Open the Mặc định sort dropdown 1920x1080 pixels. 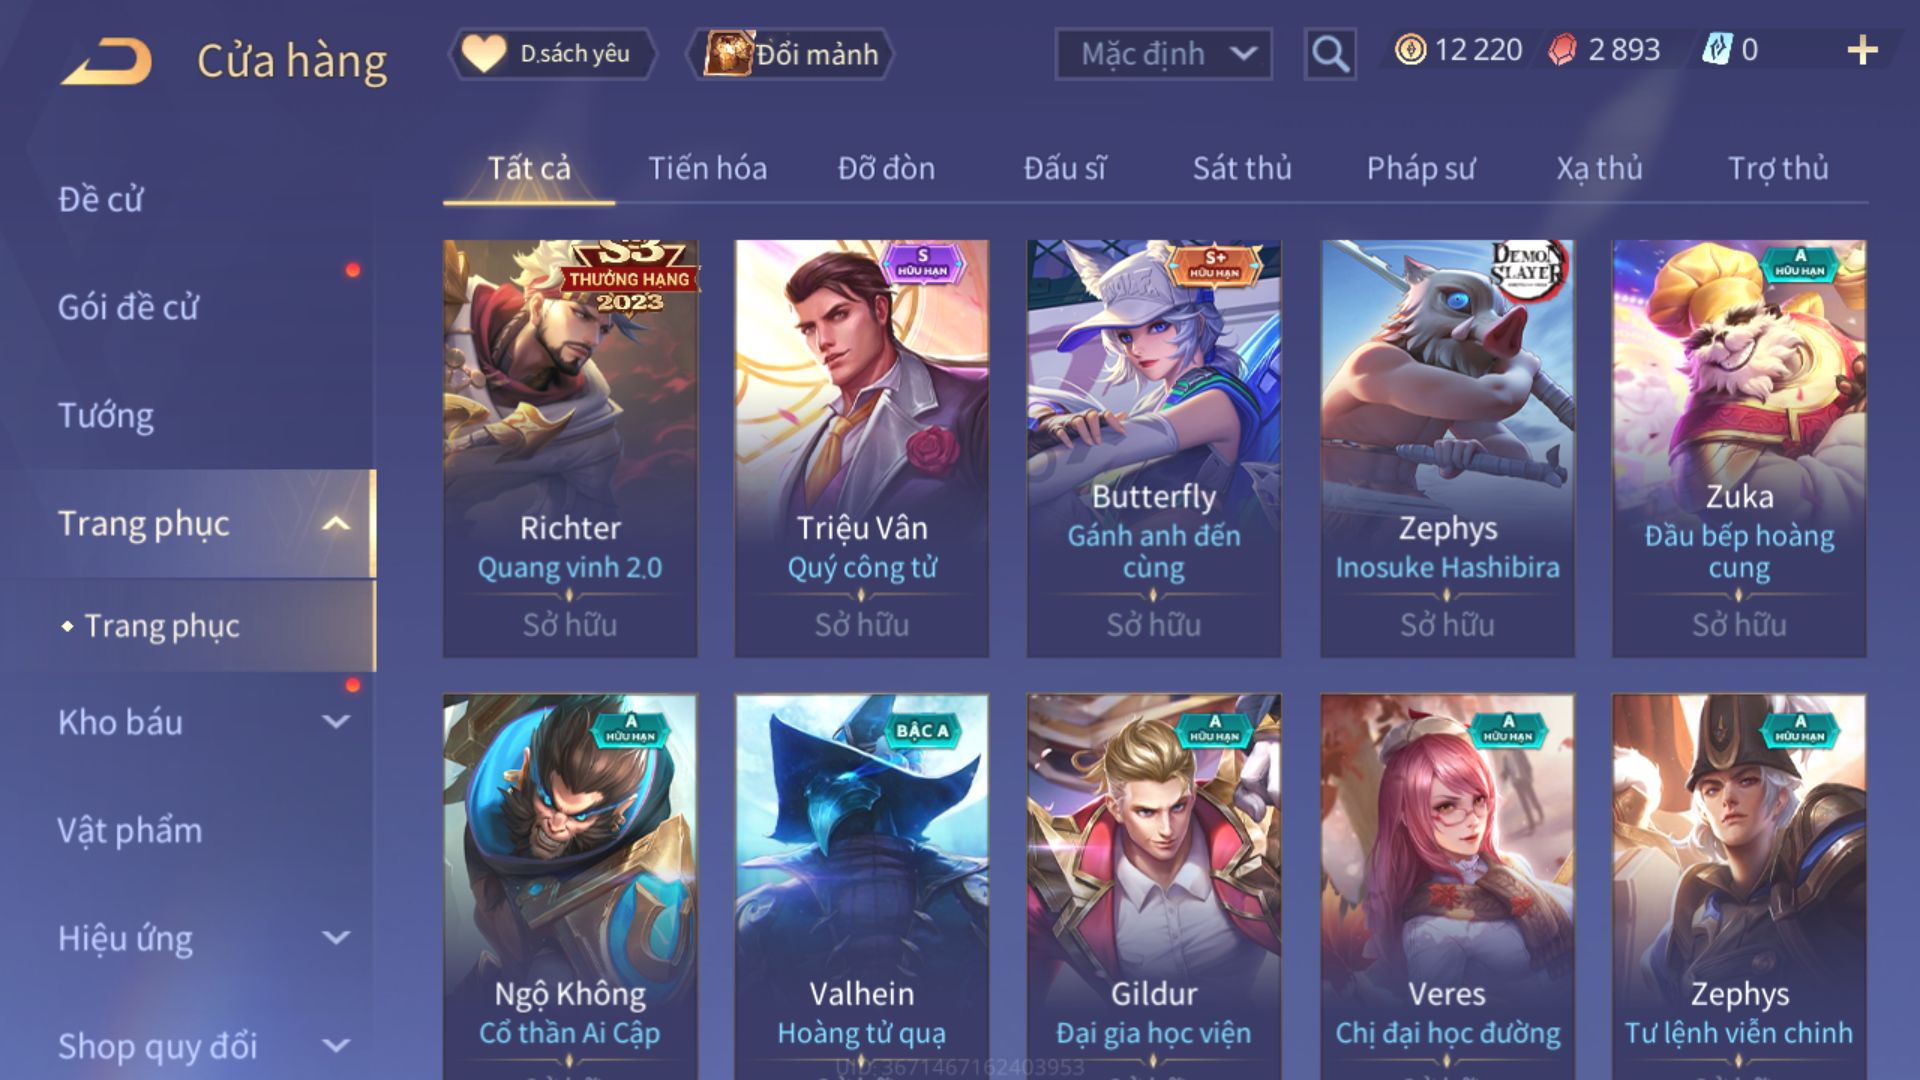[1163, 53]
